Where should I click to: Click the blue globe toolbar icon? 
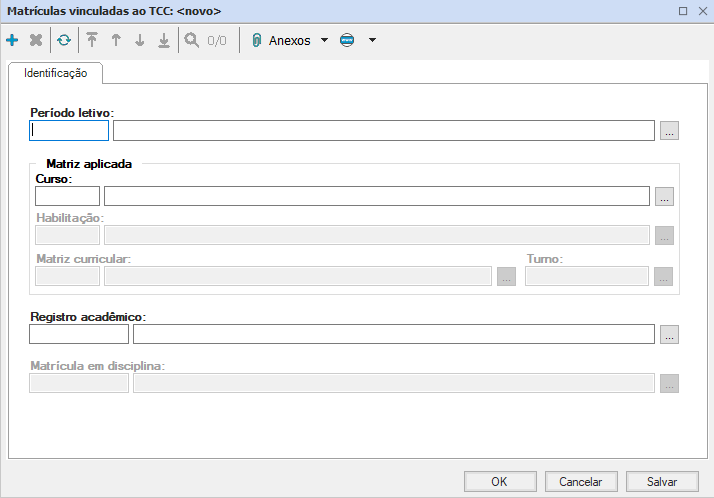pos(347,41)
